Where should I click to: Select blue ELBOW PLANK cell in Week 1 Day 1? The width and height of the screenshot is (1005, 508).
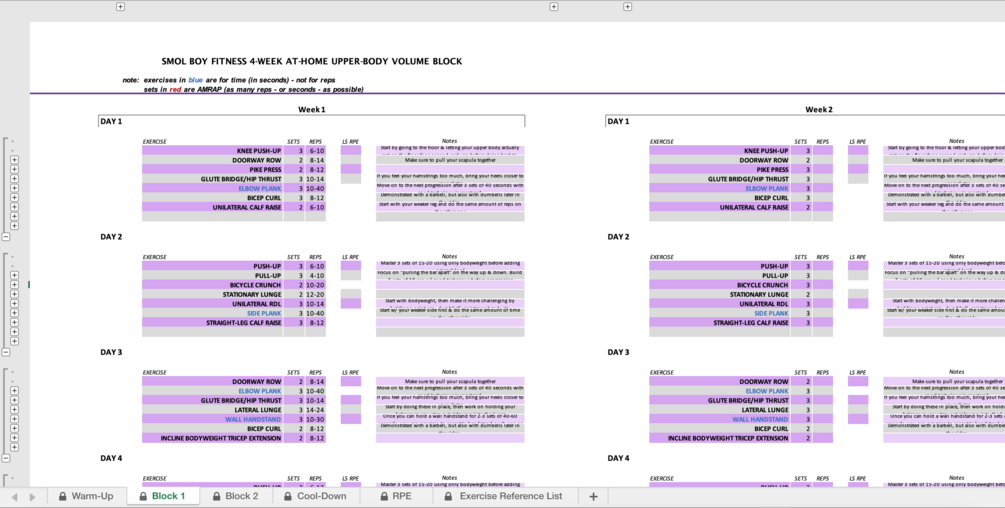pos(212,188)
